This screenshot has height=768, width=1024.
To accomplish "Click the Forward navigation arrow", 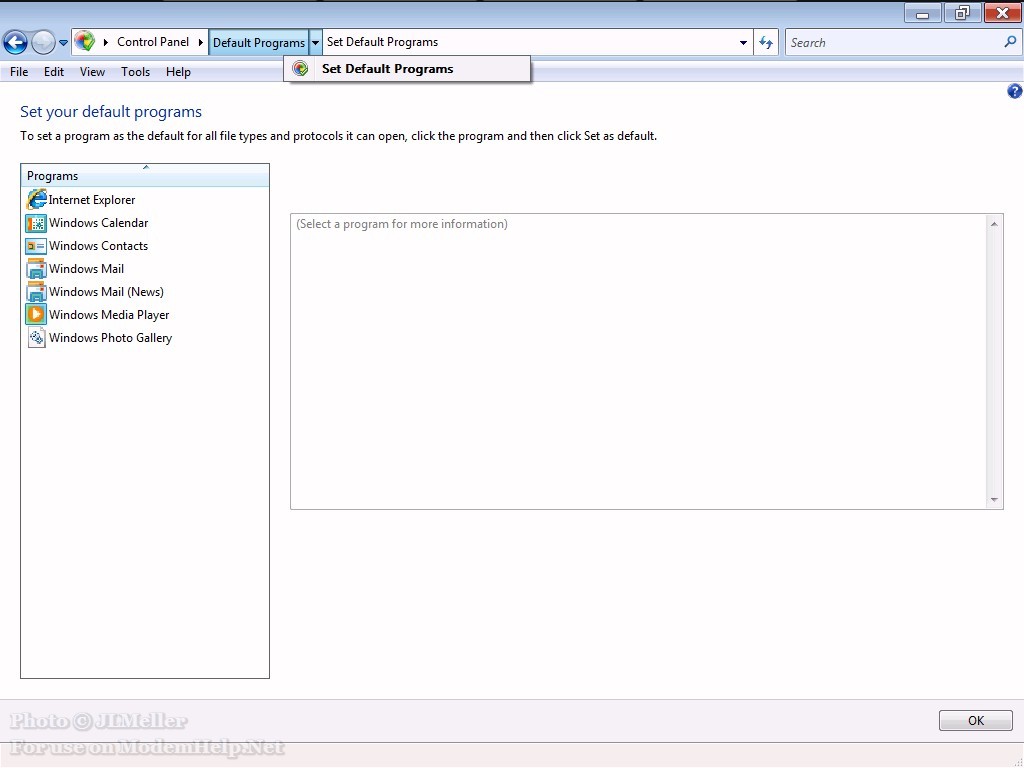I will click(x=43, y=42).
